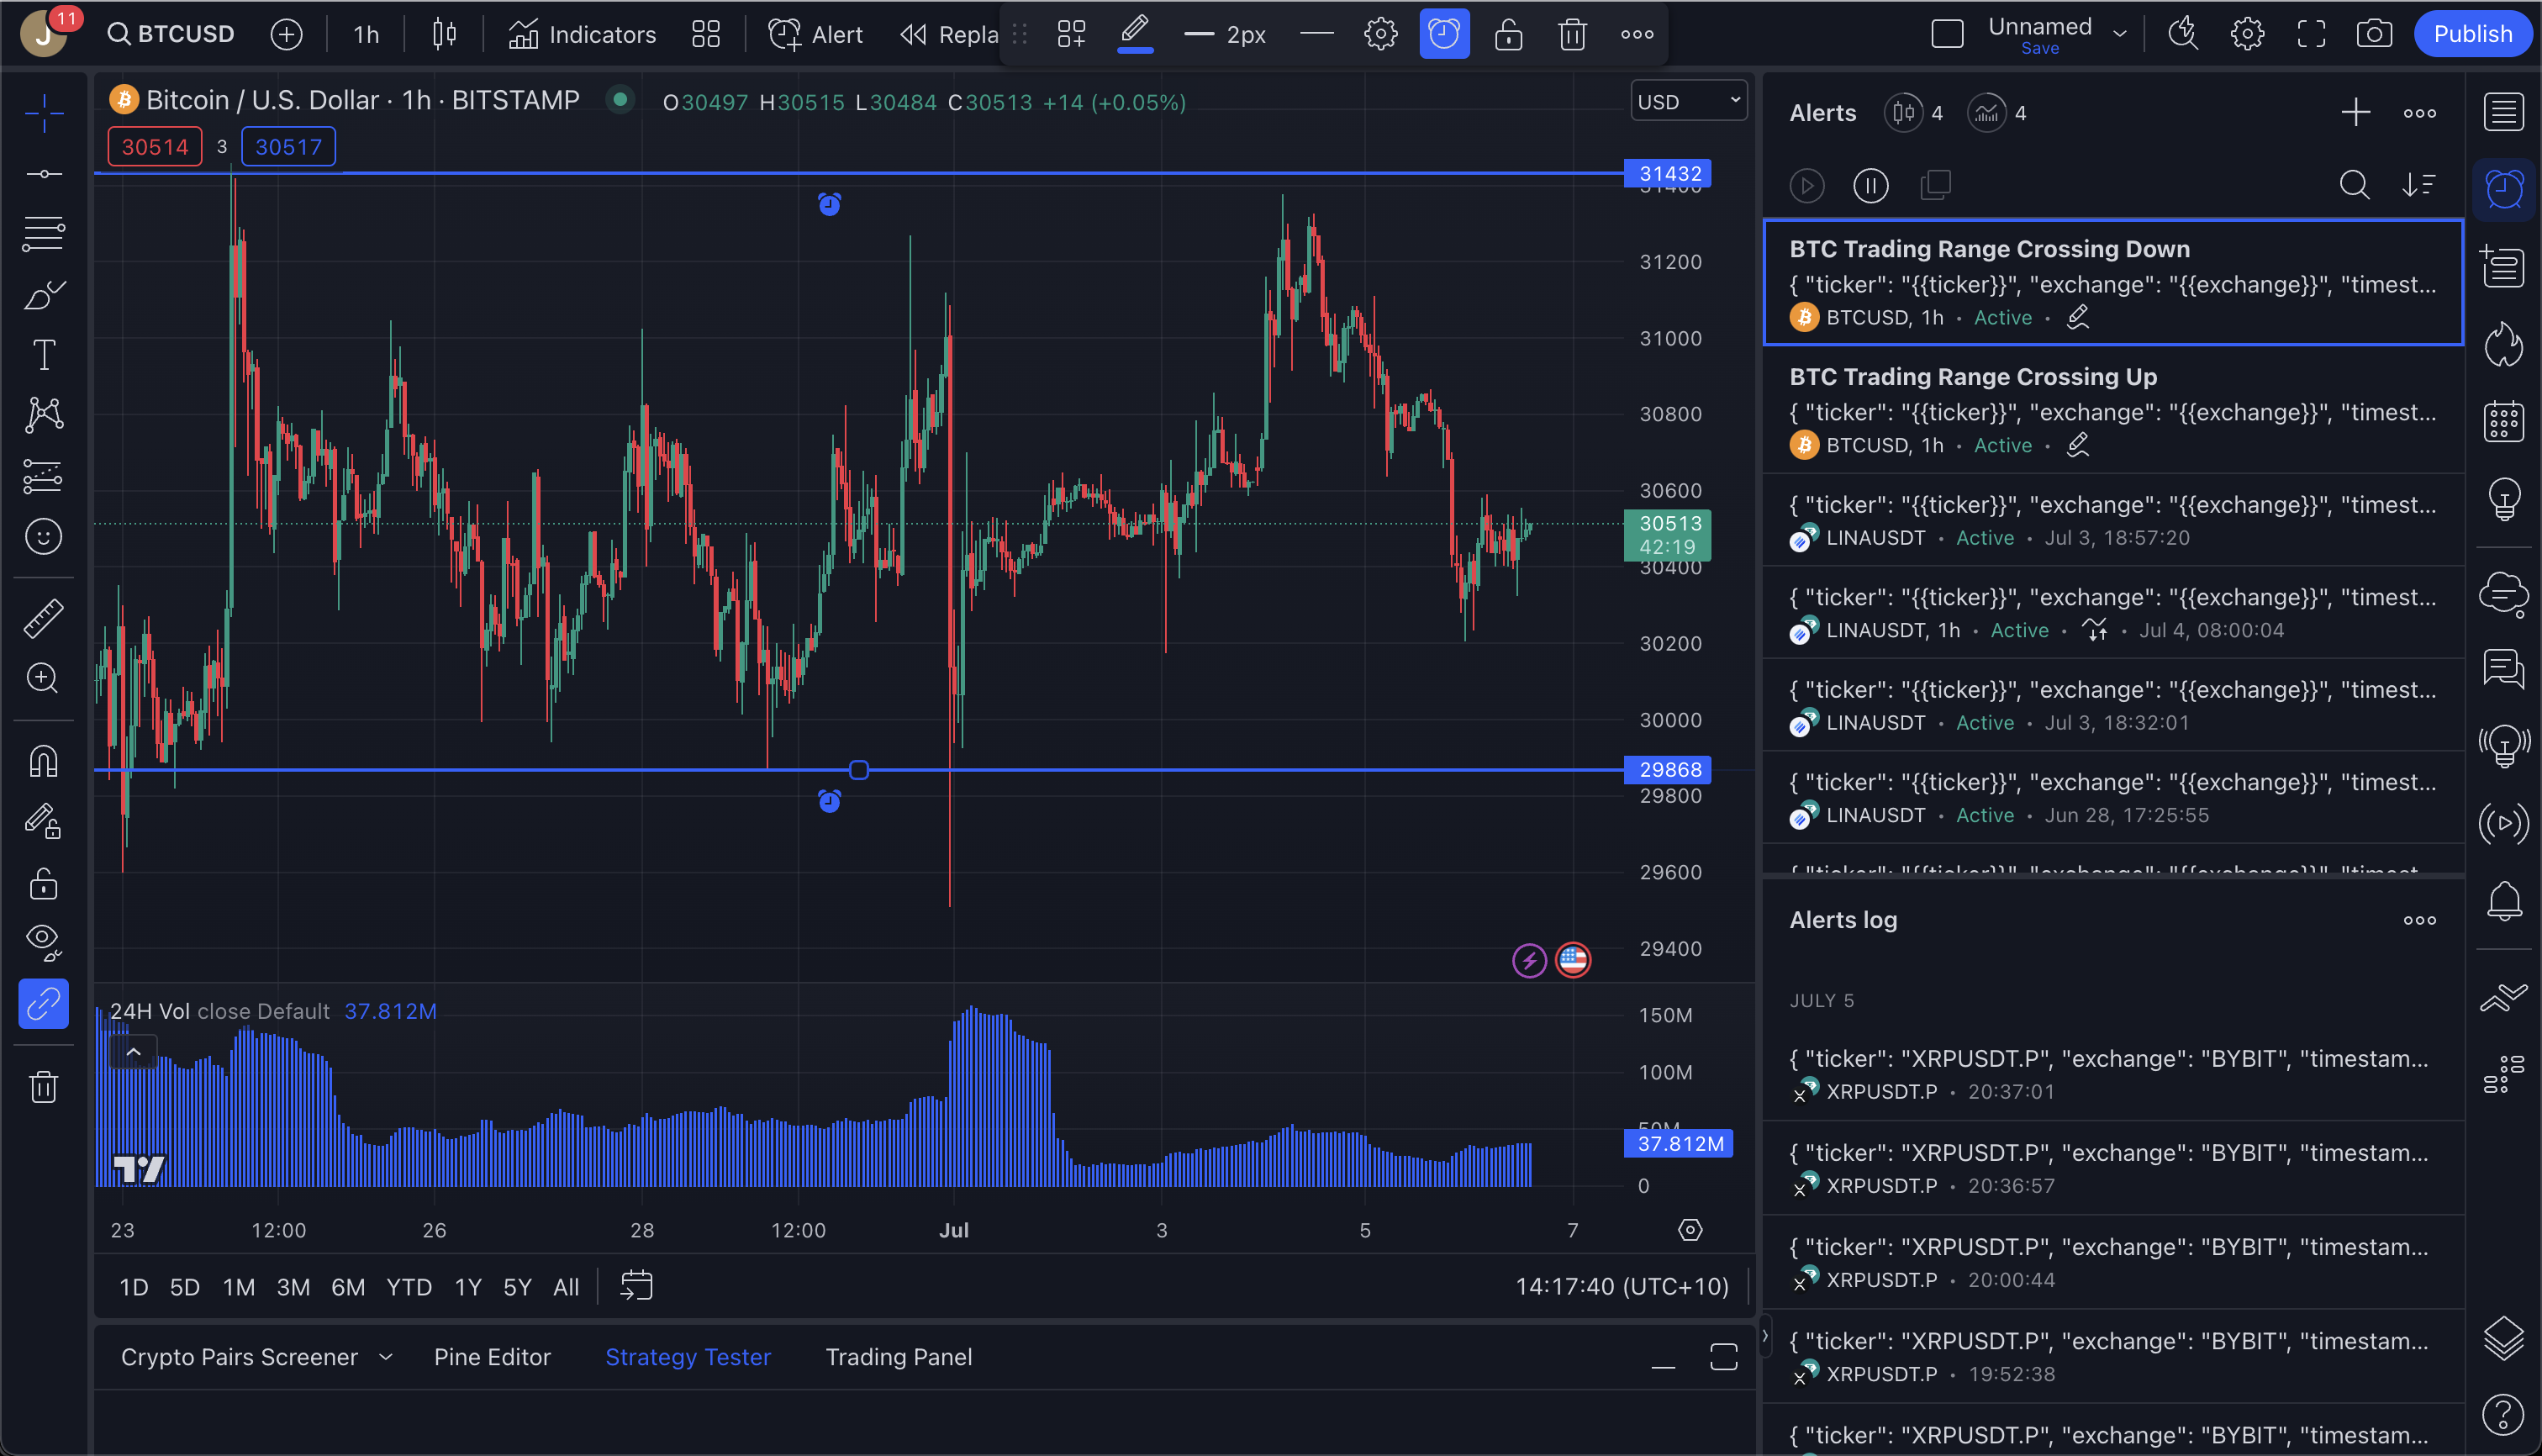The image size is (2542, 1456).
Task: Select the trend line drawing tool
Action: pos(44,174)
